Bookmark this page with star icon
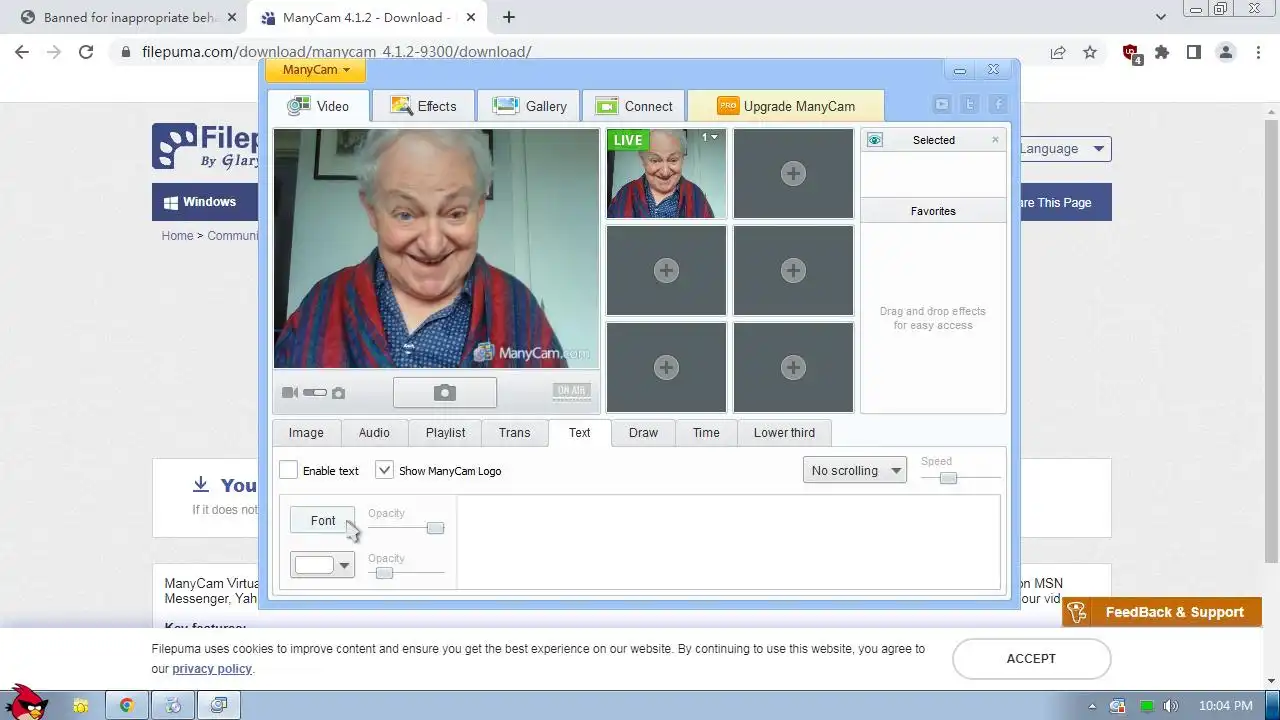 (1090, 52)
